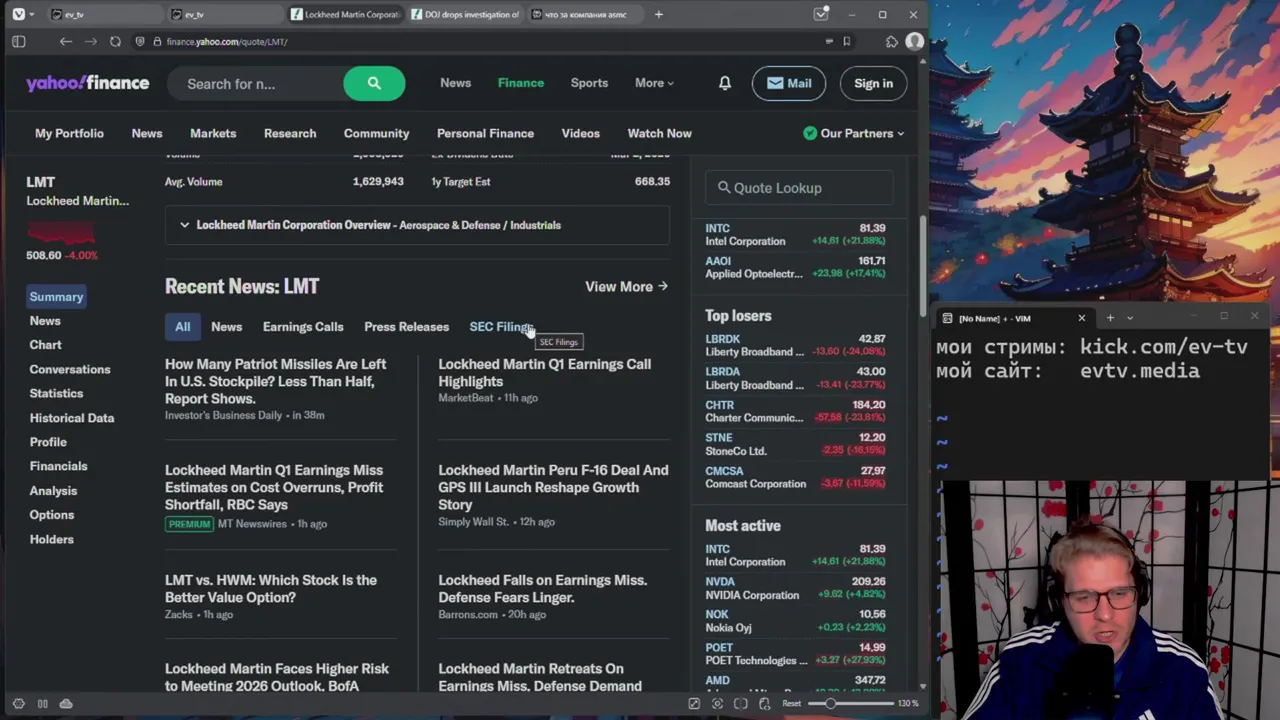Go to the Yahoo Finance logo home
The image size is (1280, 720).
point(88,83)
